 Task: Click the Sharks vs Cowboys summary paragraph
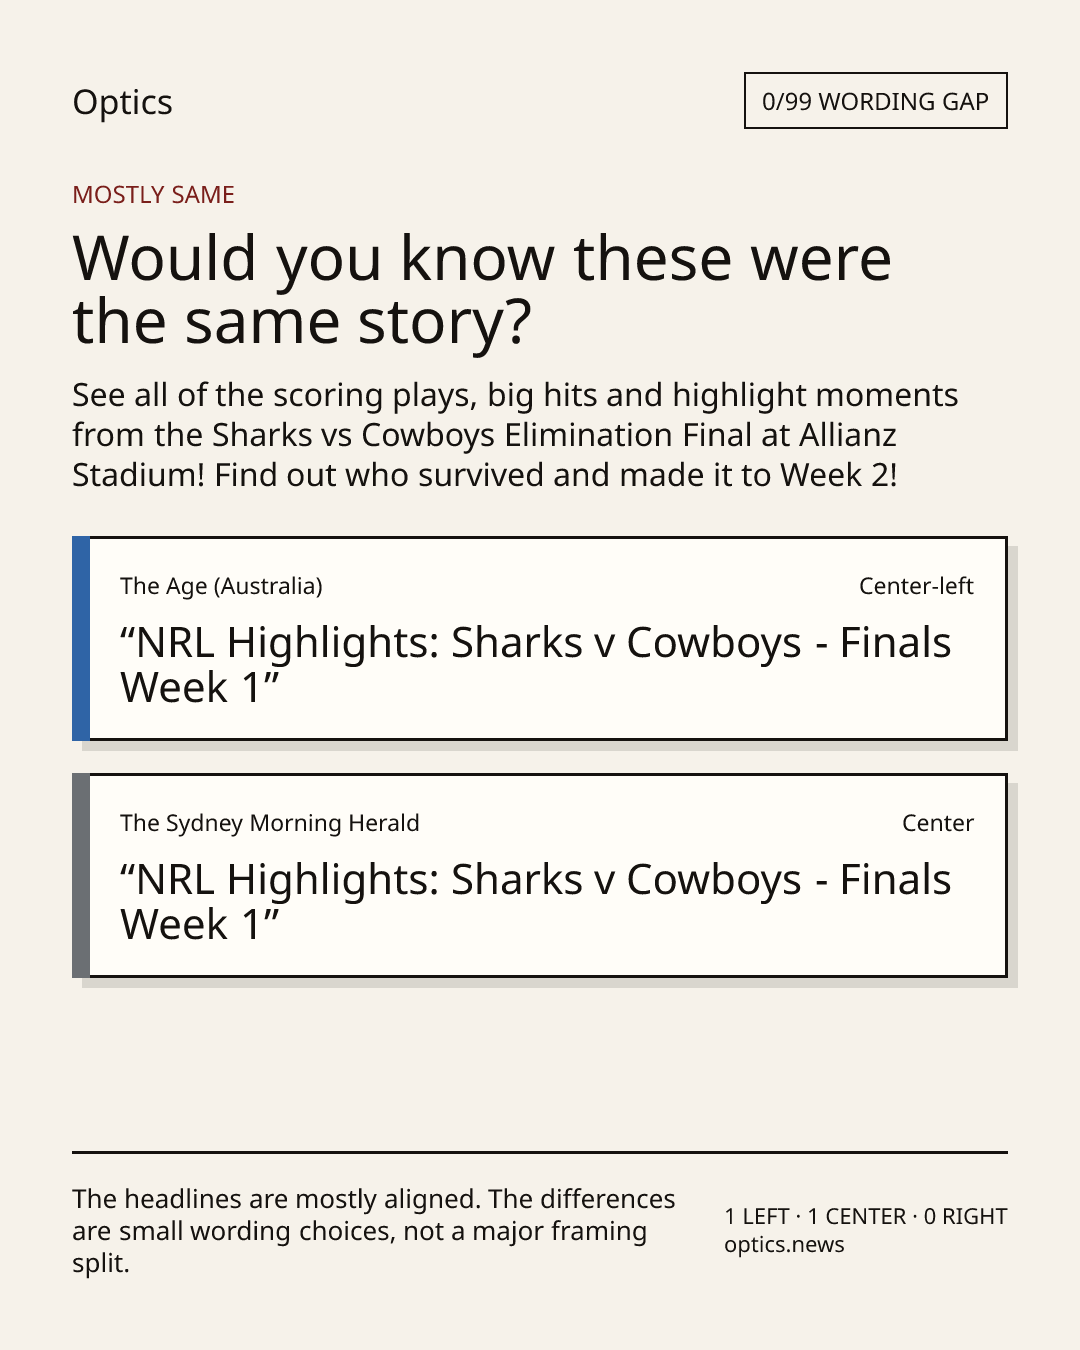[515, 435]
